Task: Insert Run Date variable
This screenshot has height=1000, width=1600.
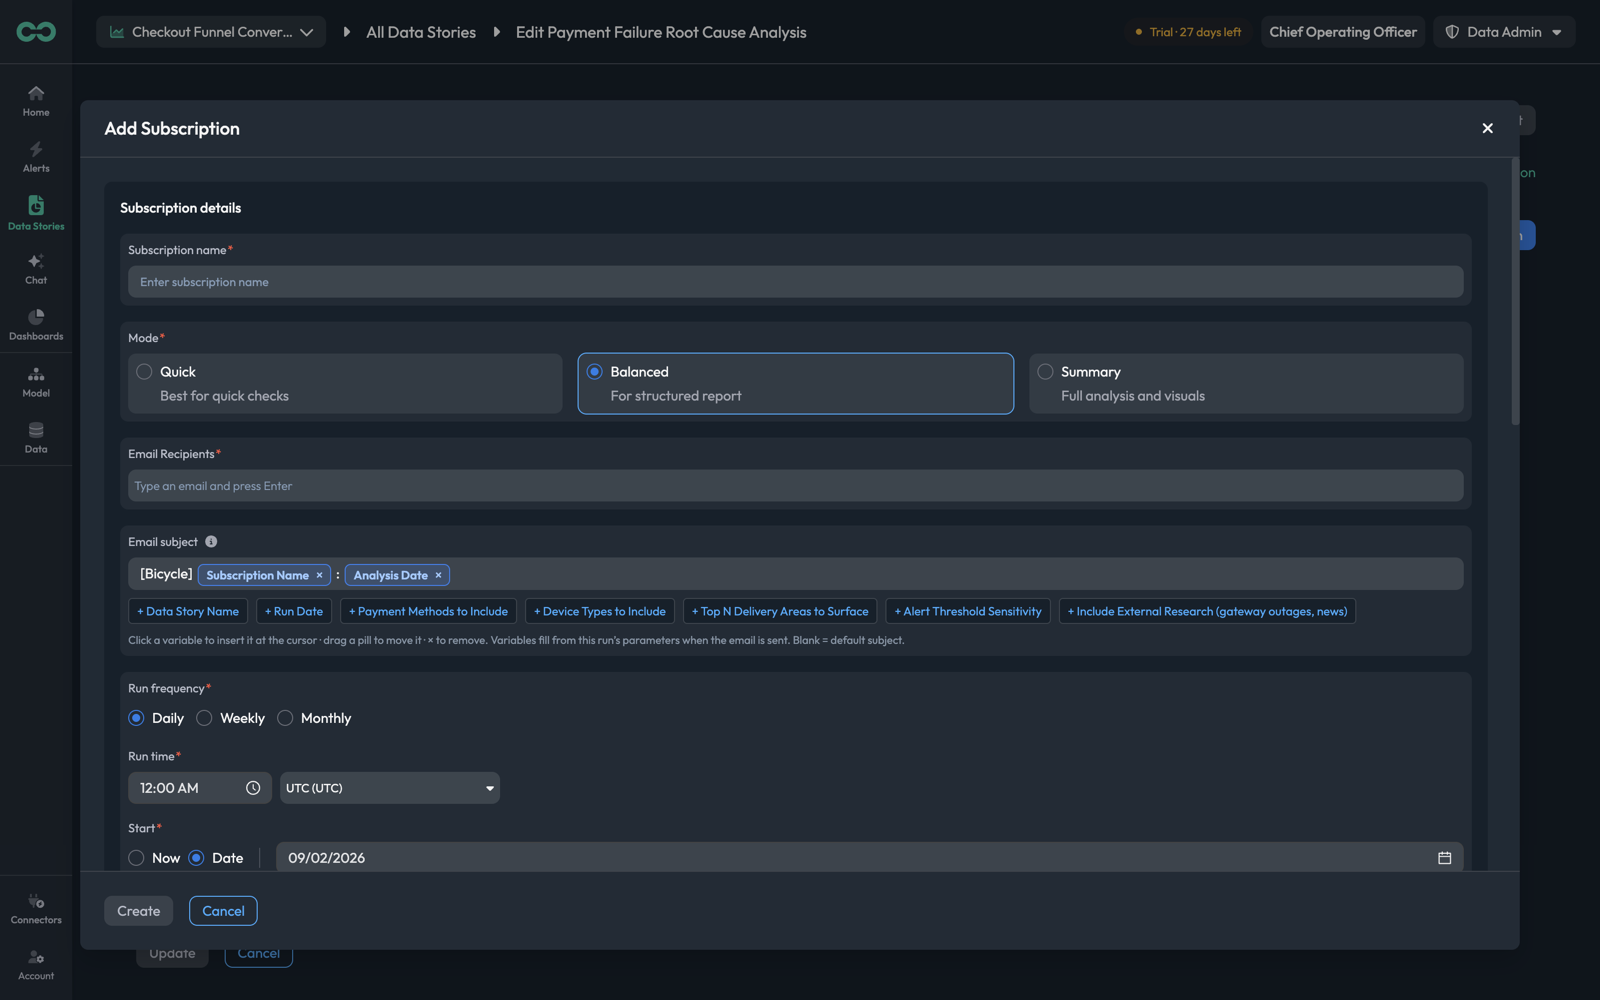Action: click(x=294, y=611)
